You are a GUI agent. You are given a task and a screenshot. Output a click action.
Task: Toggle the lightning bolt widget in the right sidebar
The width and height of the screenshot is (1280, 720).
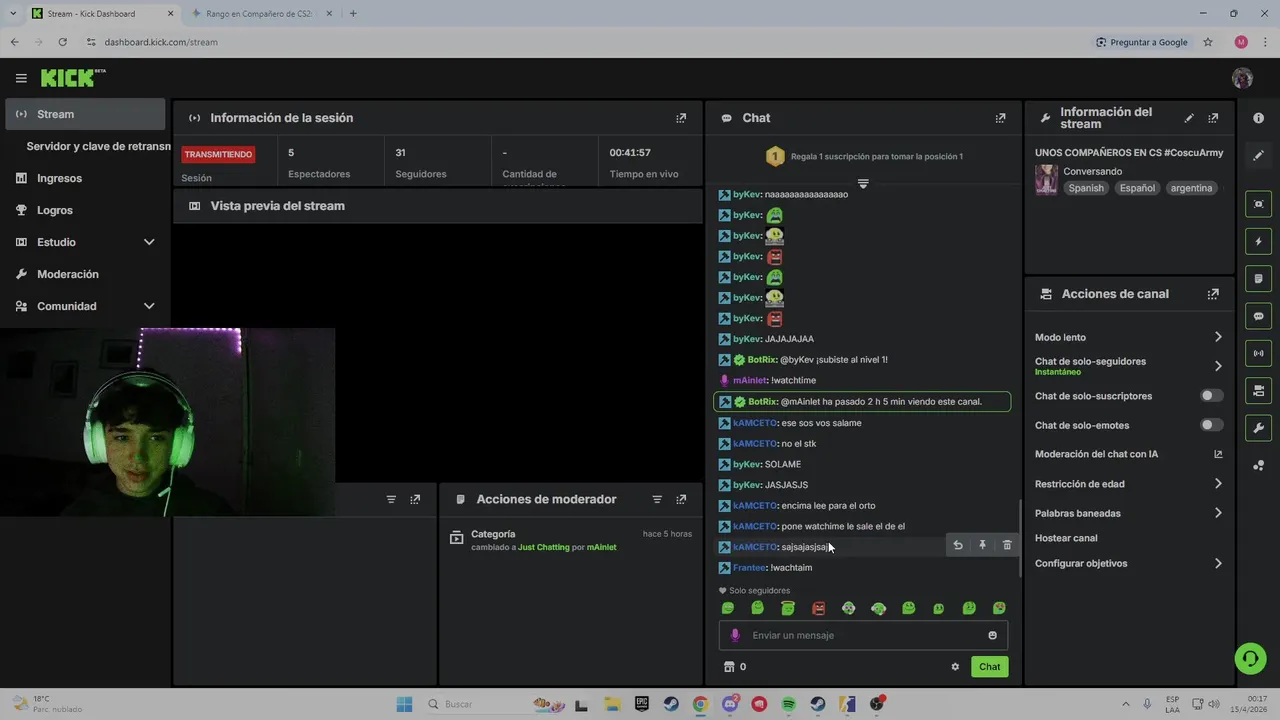tap(1258, 241)
